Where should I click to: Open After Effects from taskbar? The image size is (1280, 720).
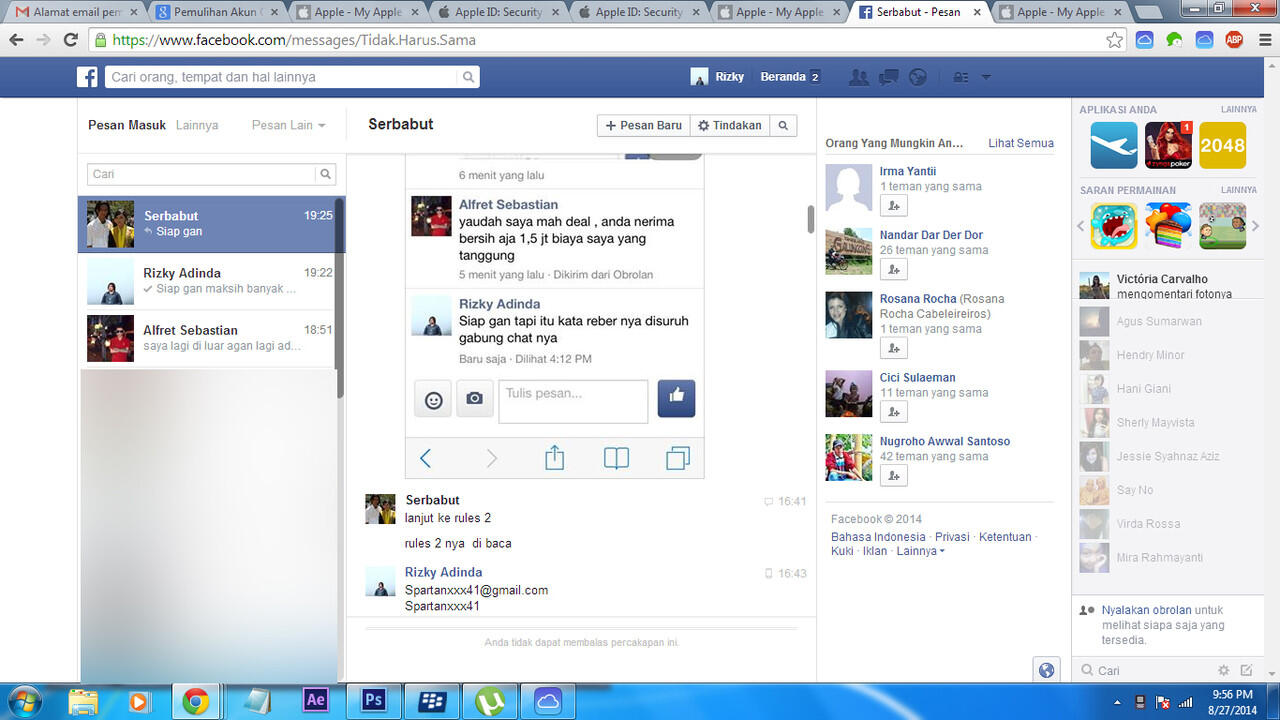(x=316, y=701)
